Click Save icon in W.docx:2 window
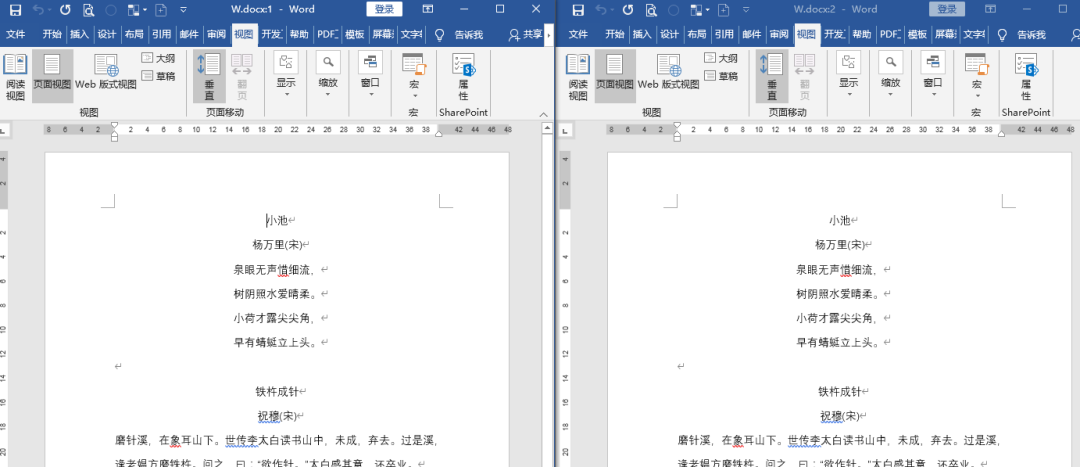The height and width of the screenshot is (467, 1080). pyautogui.click(x=578, y=10)
